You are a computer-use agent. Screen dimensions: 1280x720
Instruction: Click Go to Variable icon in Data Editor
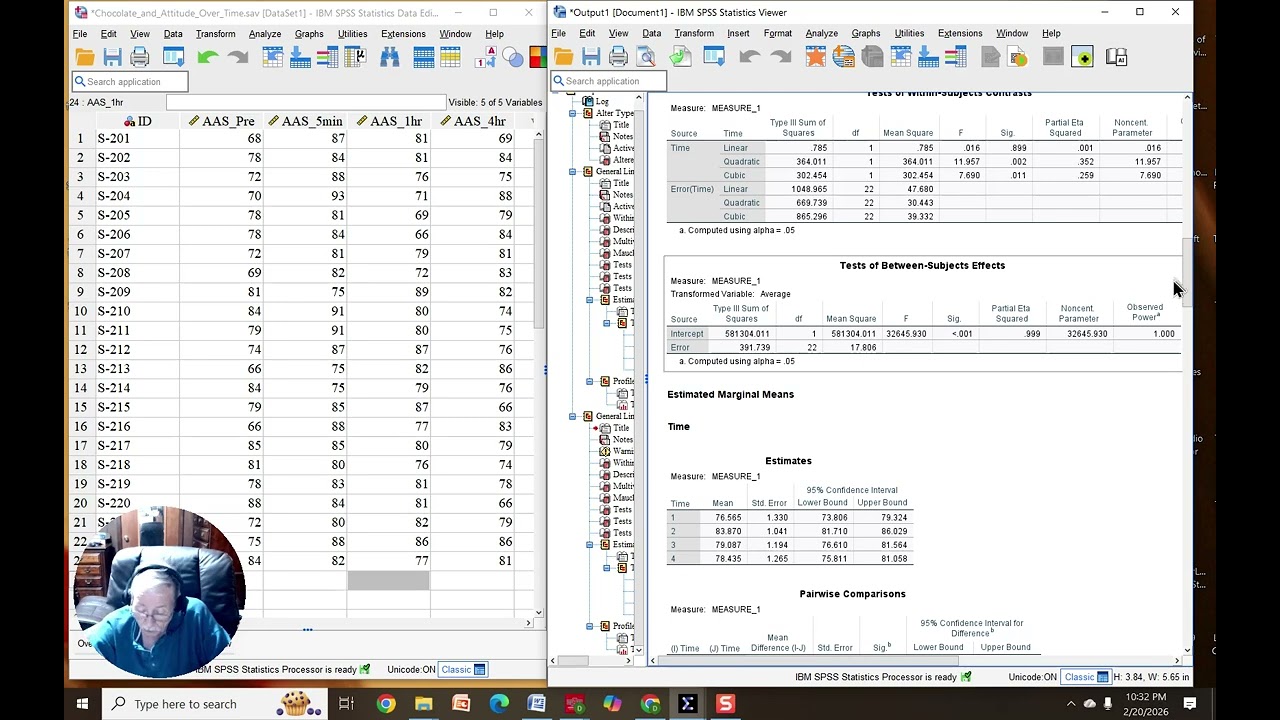pyautogui.click(x=300, y=57)
